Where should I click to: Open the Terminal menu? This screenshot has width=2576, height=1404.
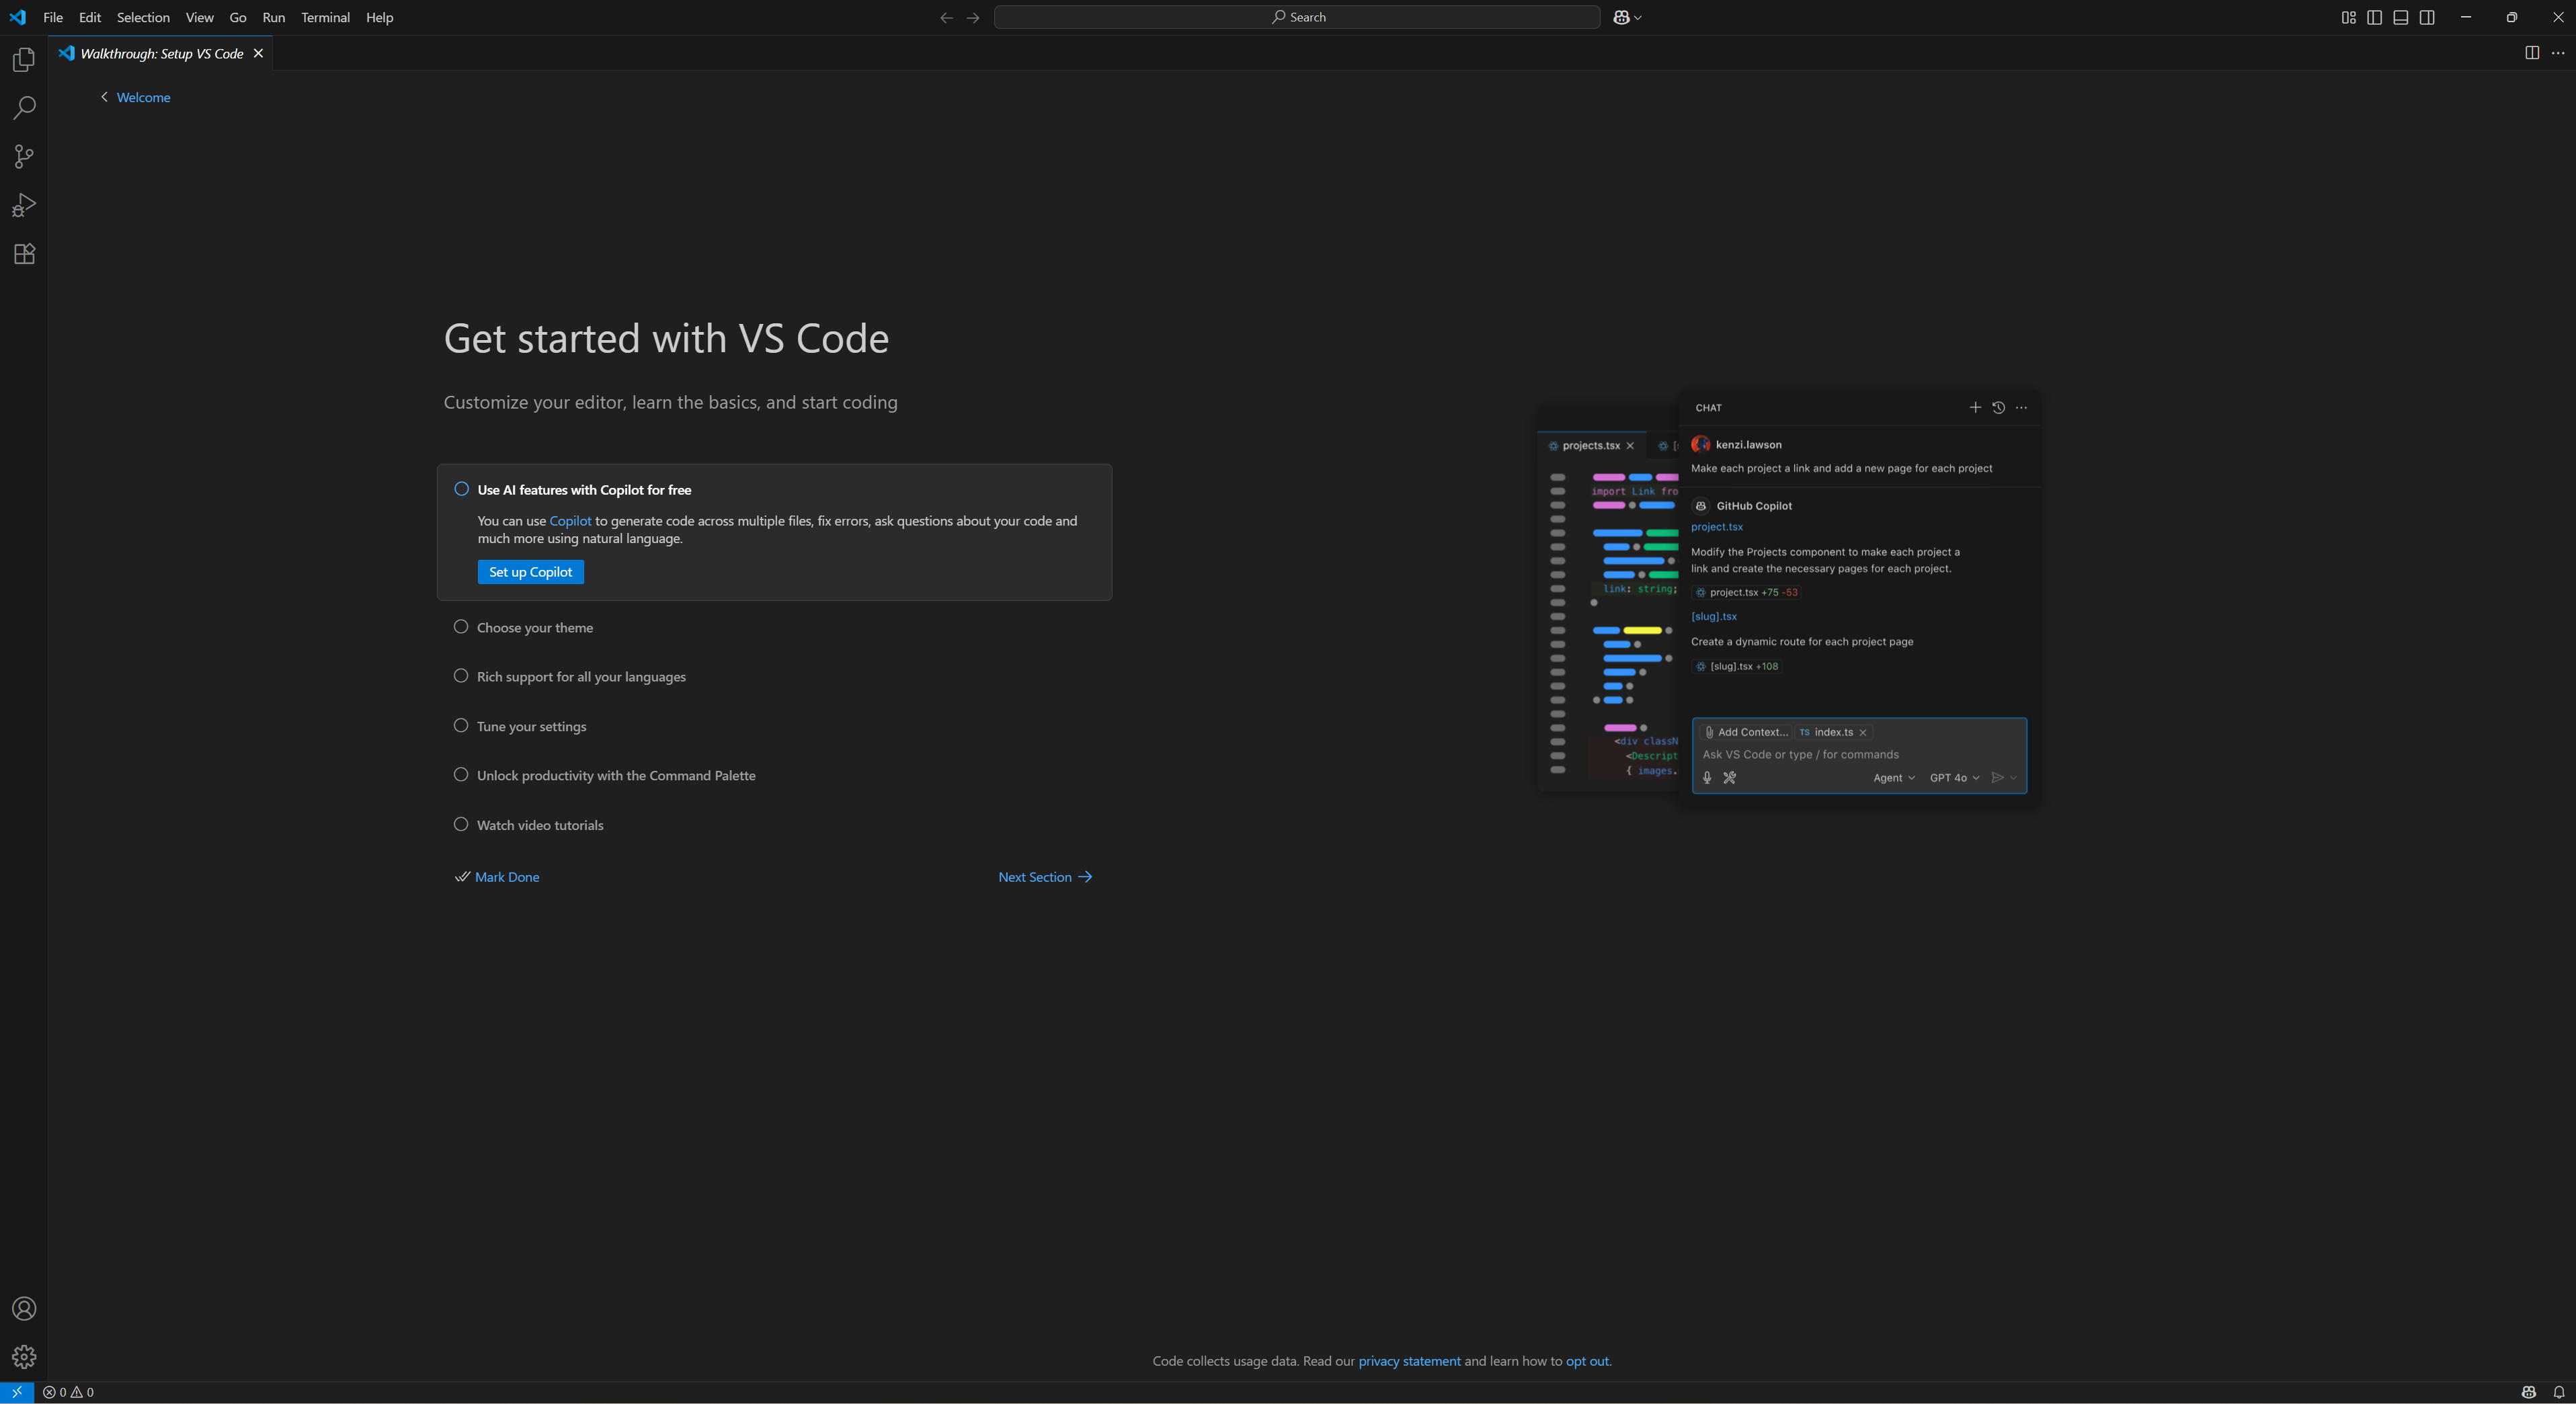[x=325, y=17]
